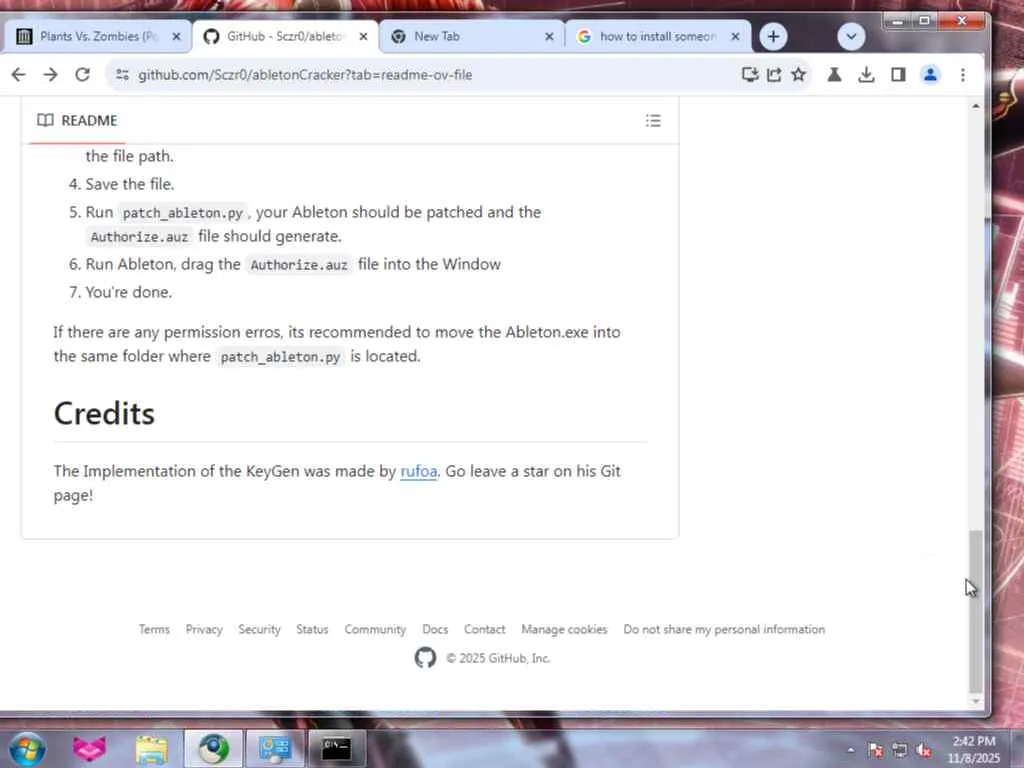This screenshot has height=768, width=1024.
Task: Open the README outline menu
Action: click(653, 120)
